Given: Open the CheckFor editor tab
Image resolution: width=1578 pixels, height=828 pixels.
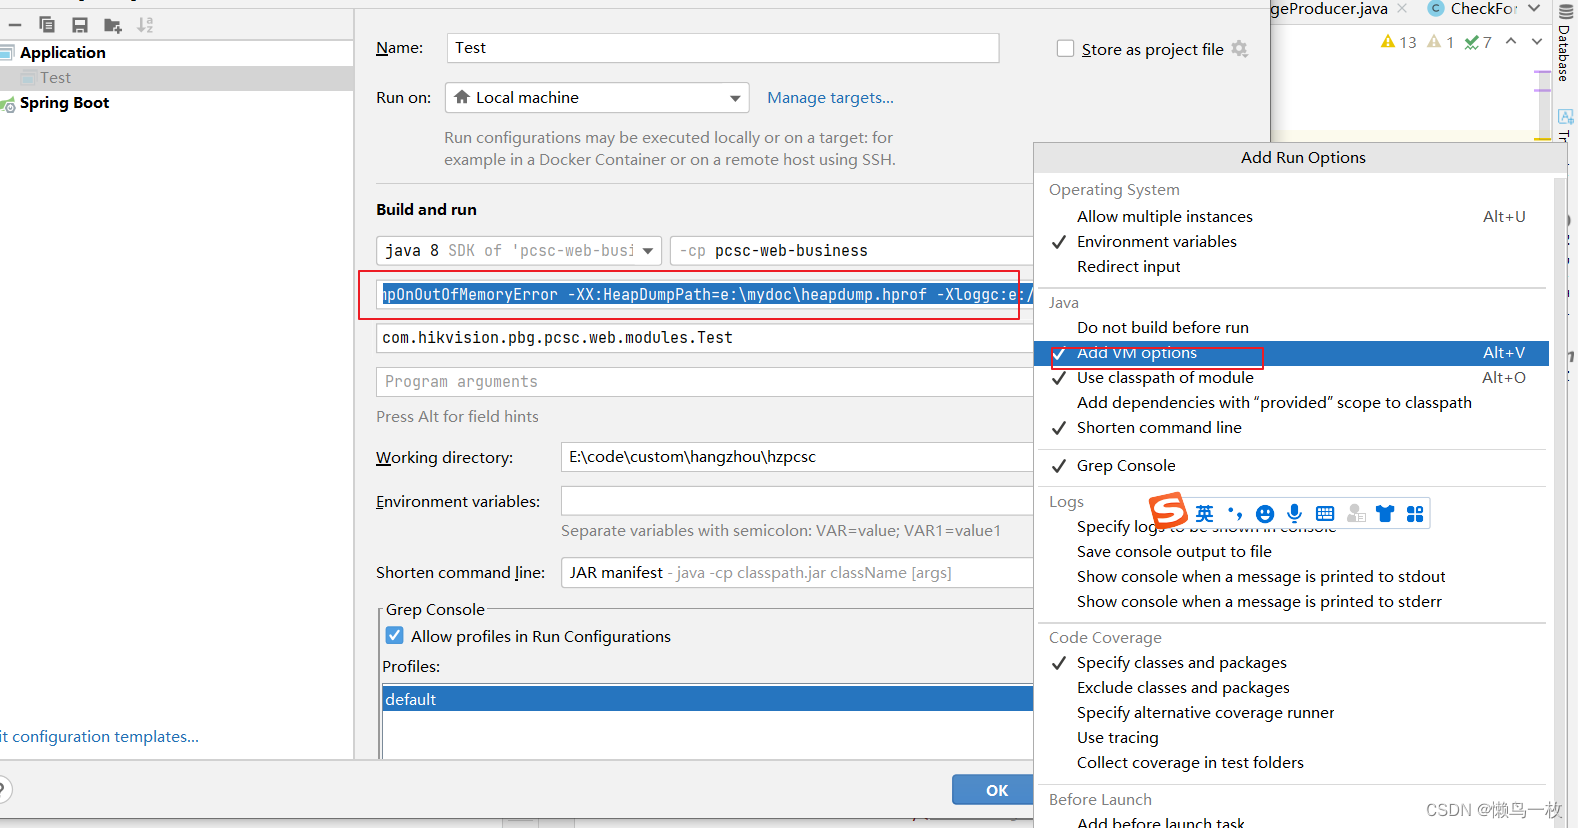Looking at the screenshot, I should (1472, 9).
